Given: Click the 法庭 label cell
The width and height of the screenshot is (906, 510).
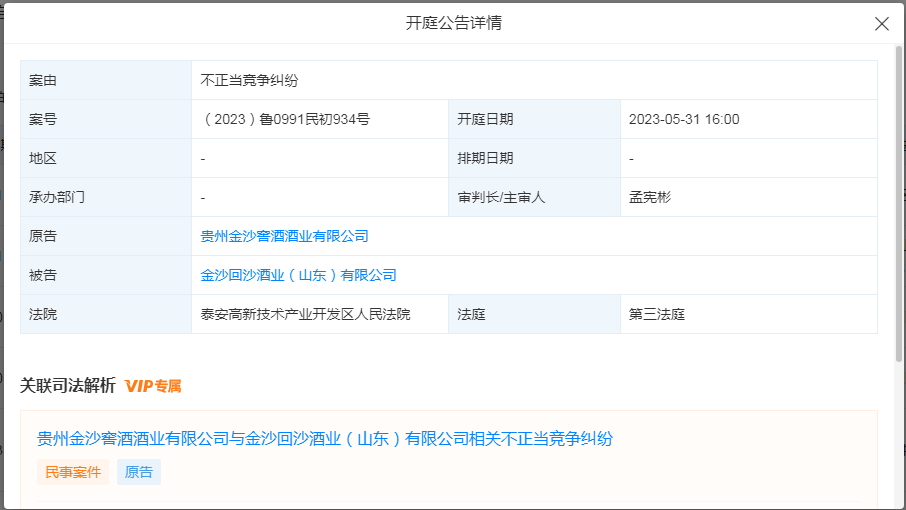Looking at the screenshot, I should coord(534,314).
